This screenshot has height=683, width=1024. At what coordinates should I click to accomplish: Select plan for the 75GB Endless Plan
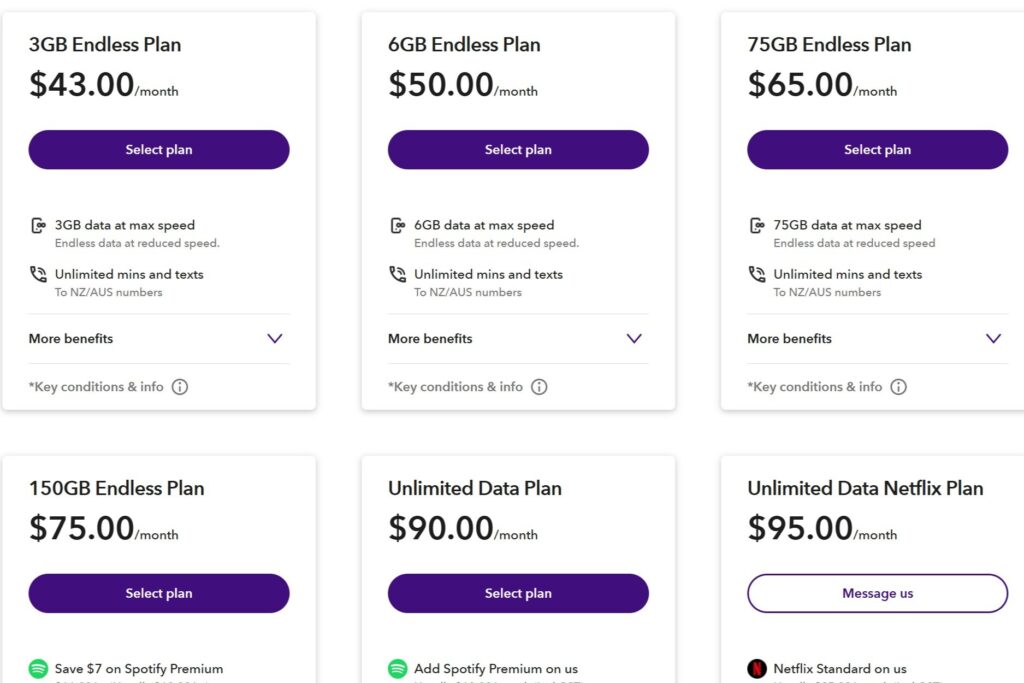click(x=877, y=149)
